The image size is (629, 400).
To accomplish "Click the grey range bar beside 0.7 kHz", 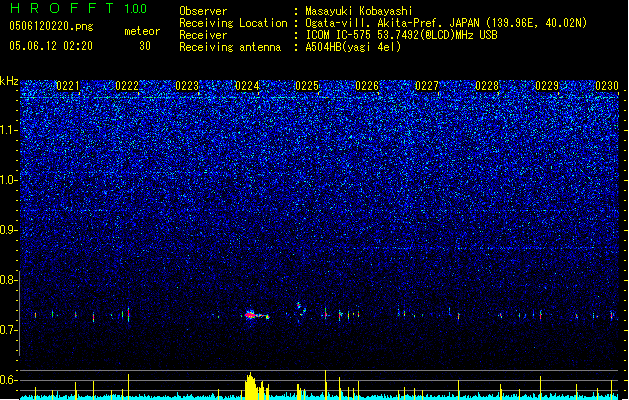I will [x=20, y=313].
